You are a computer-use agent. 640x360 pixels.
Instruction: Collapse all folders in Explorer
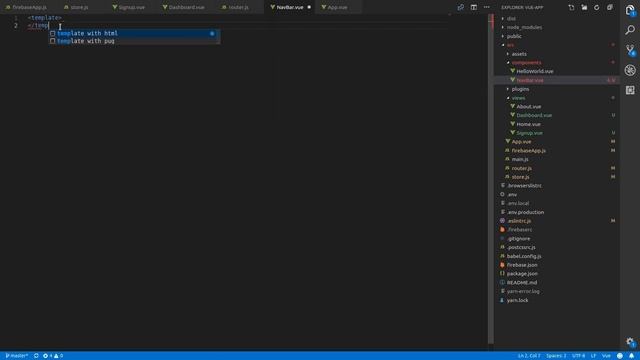[610, 7]
